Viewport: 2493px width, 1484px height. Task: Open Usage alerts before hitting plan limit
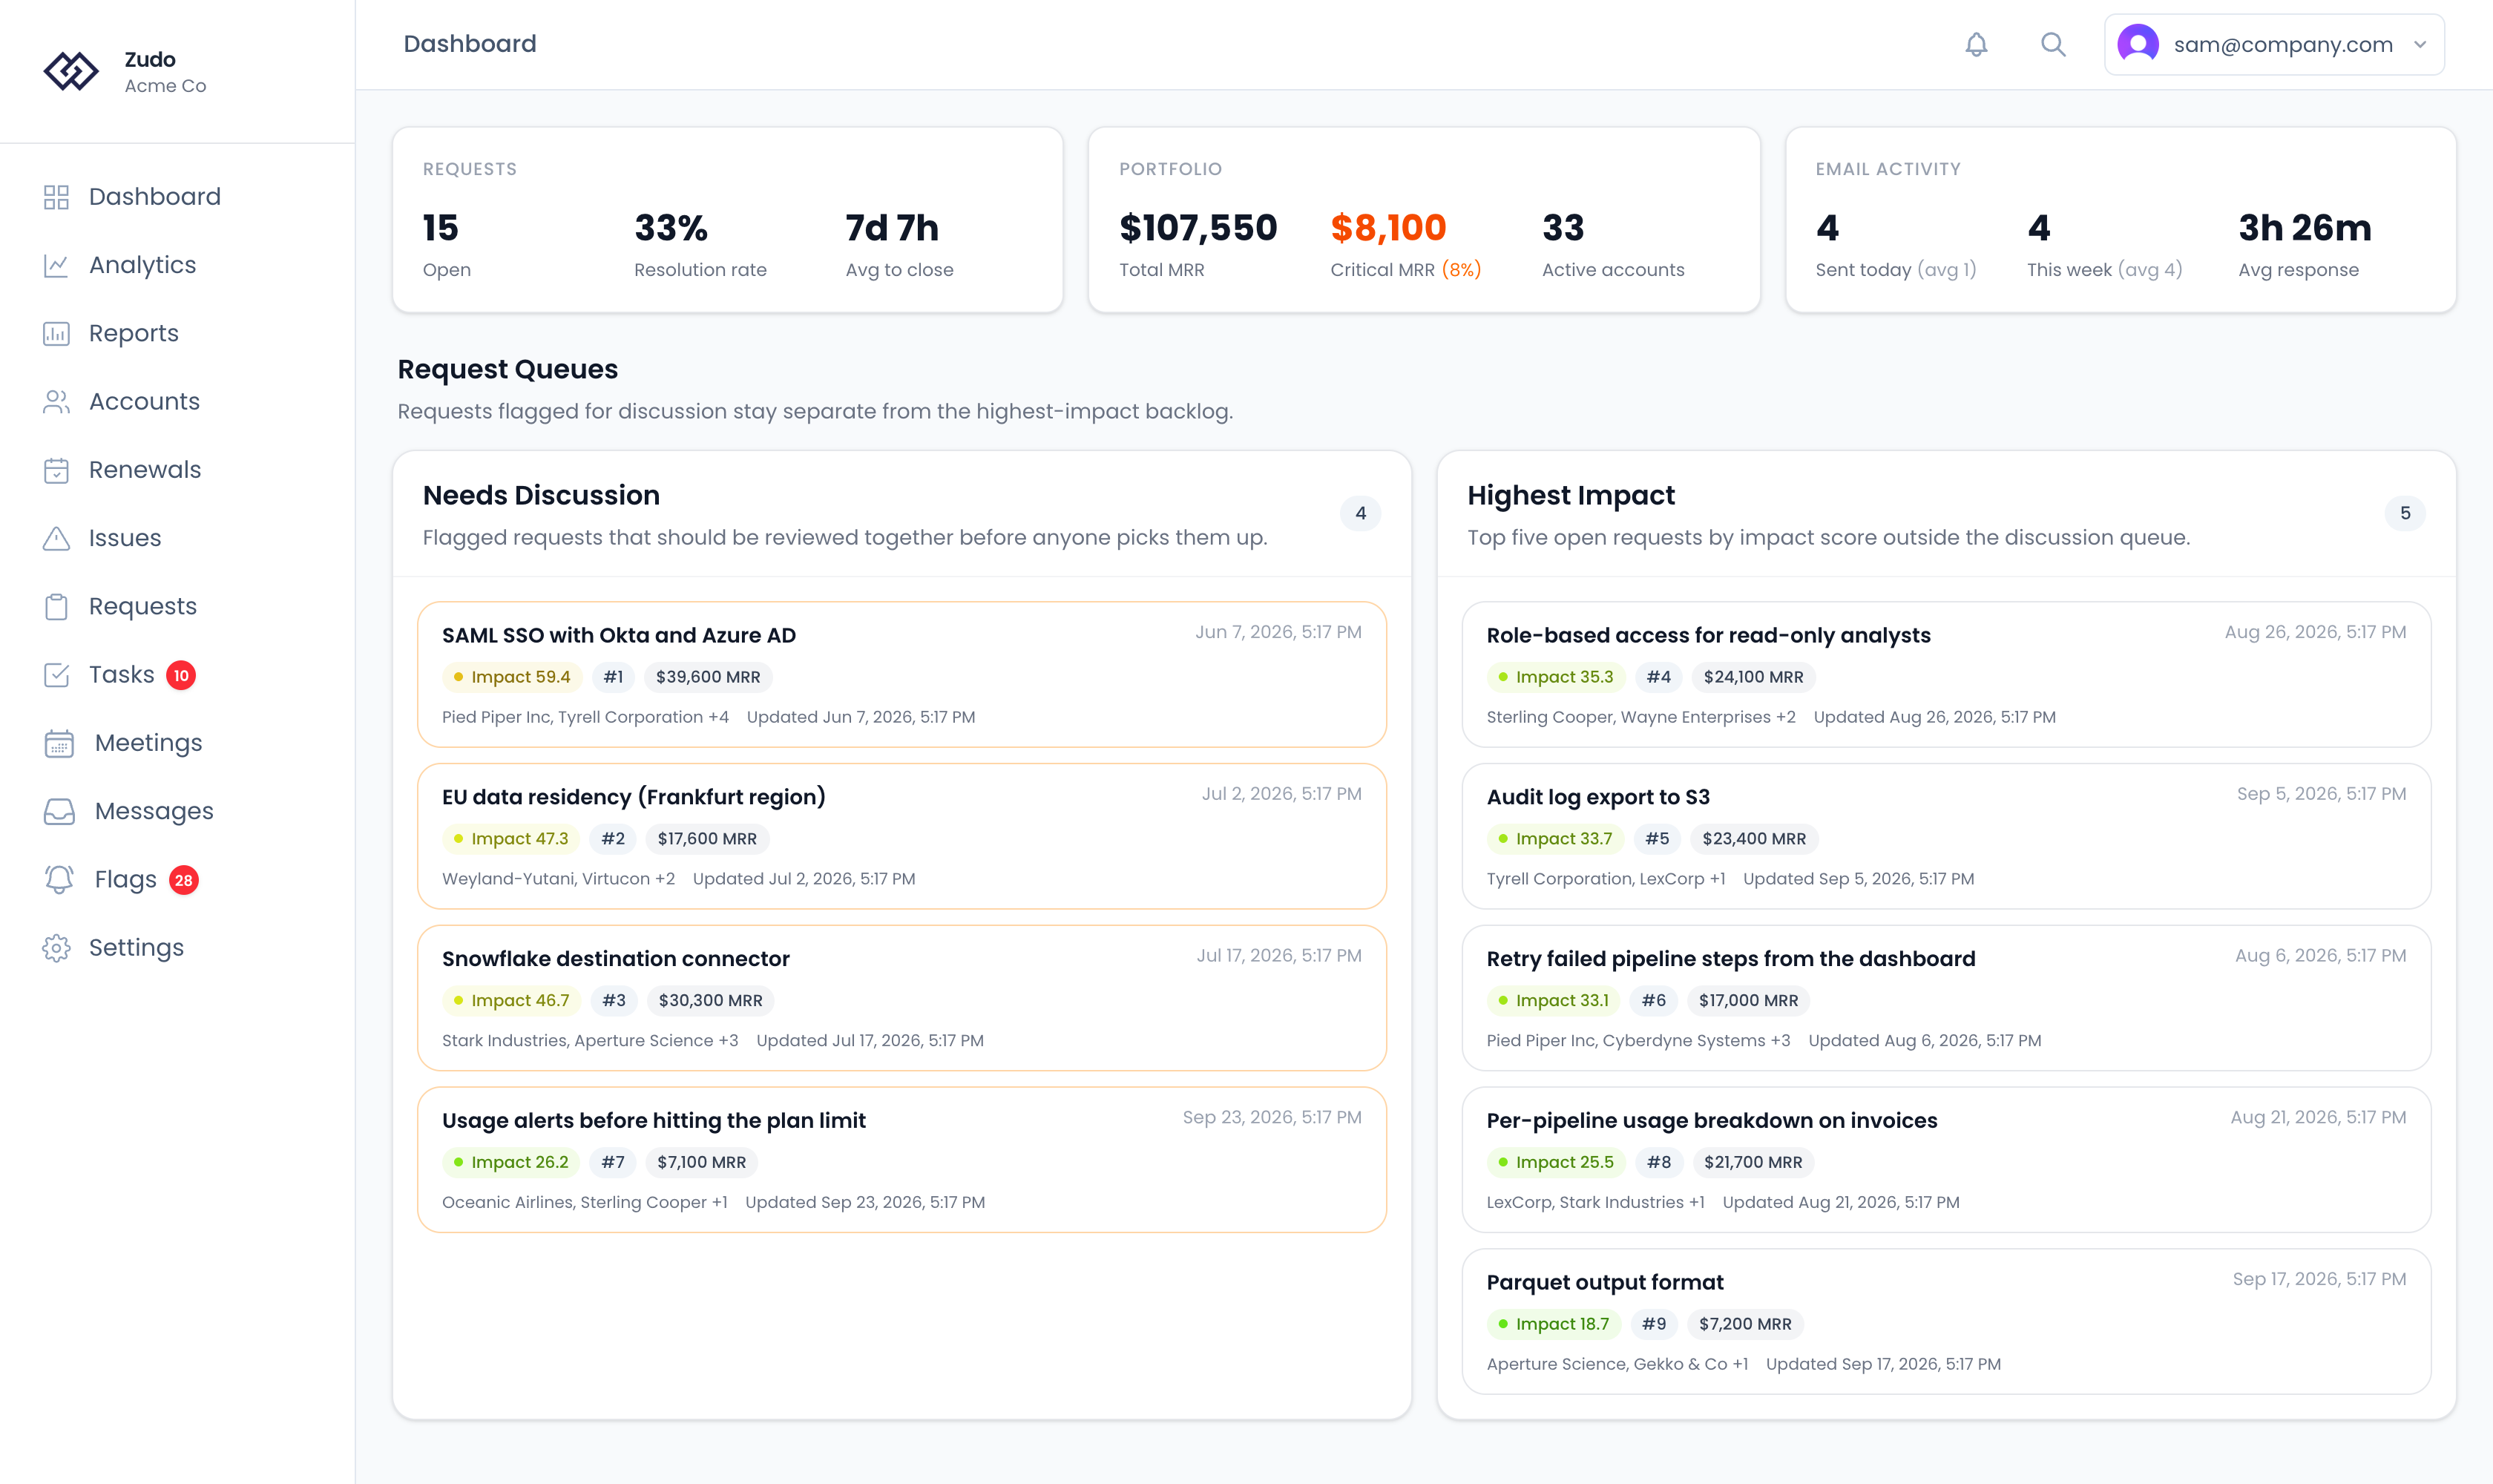902,1160
